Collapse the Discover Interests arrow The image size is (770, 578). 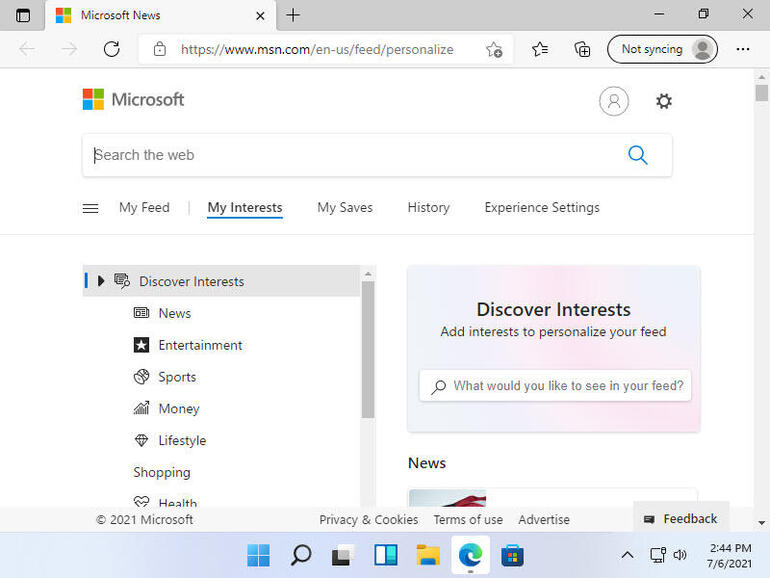tap(101, 281)
